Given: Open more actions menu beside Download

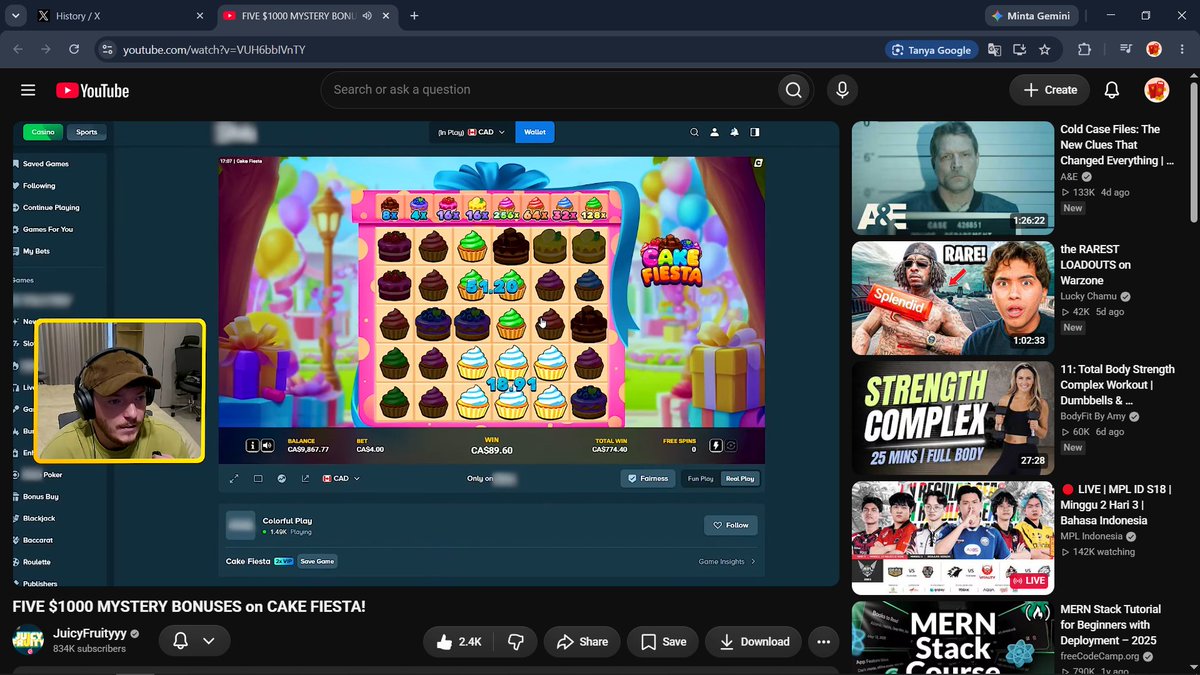Looking at the screenshot, I should click(823, 642).
